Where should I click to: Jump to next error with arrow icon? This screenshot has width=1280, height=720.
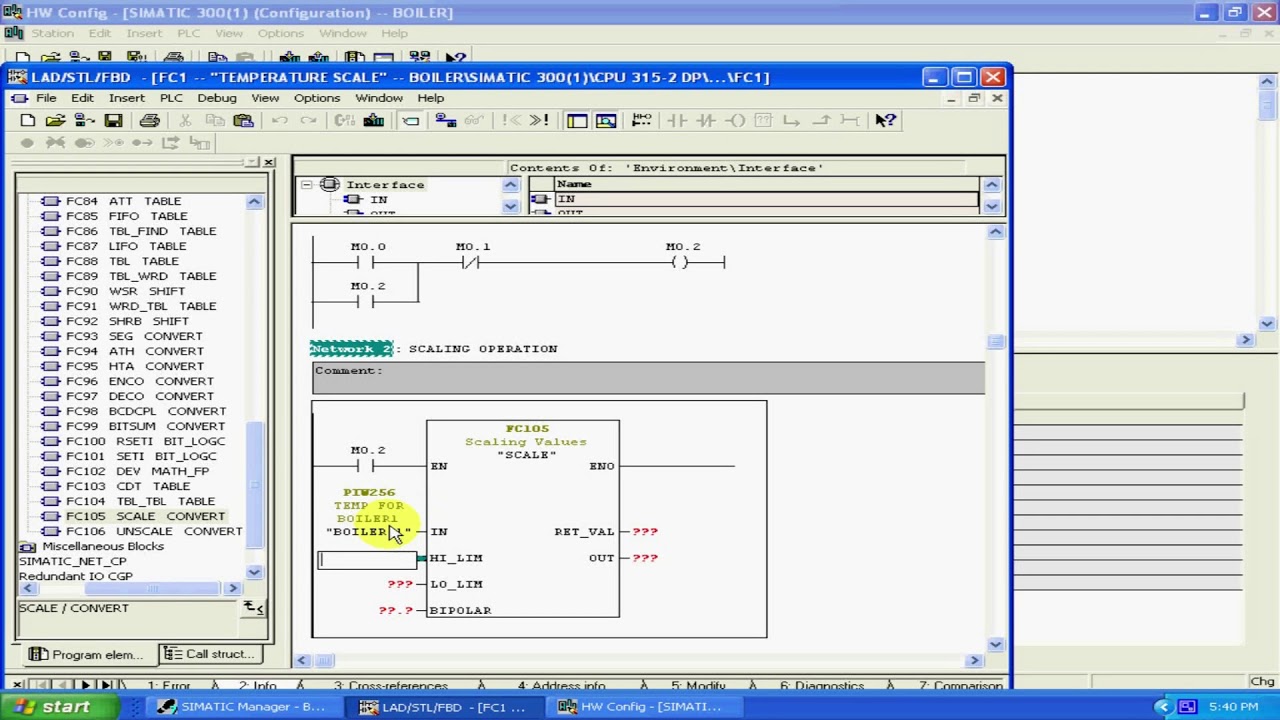540,120
